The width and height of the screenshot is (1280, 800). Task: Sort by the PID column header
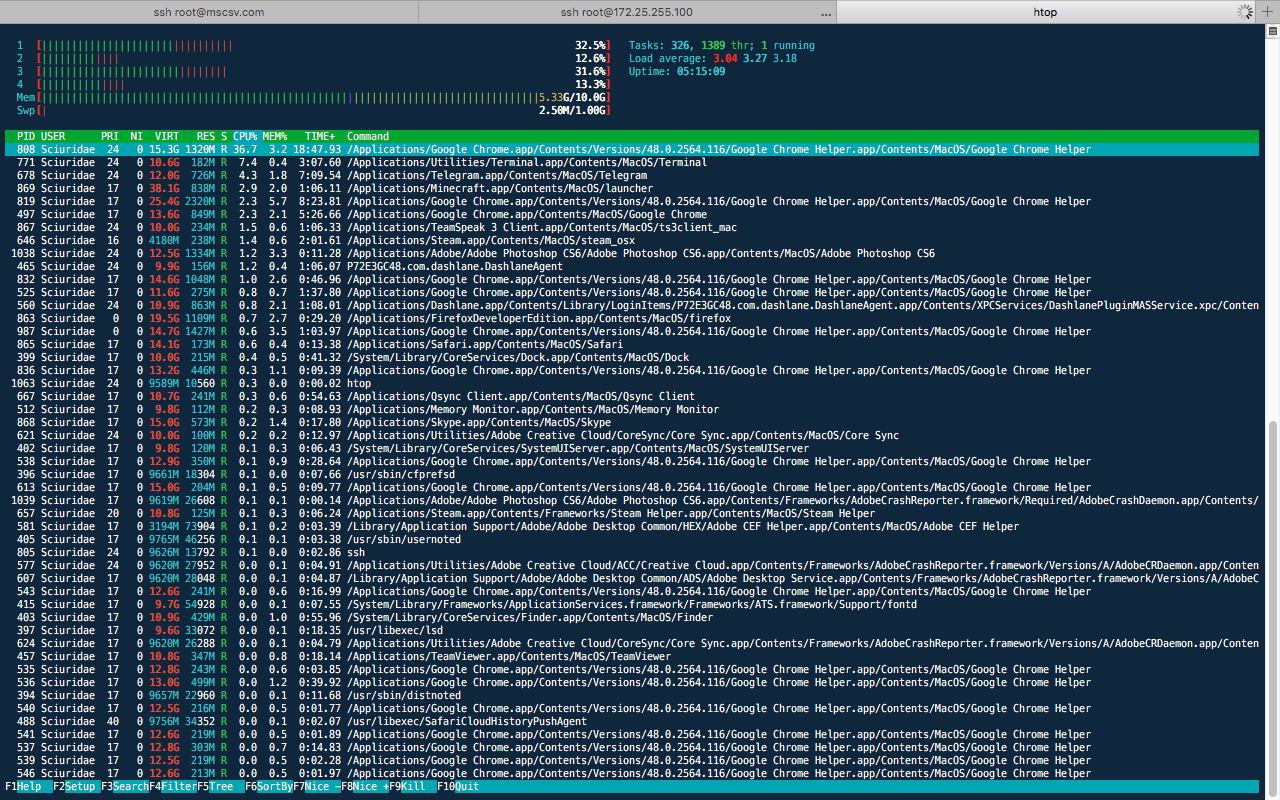pyautogui.click(x=26, y=137)
